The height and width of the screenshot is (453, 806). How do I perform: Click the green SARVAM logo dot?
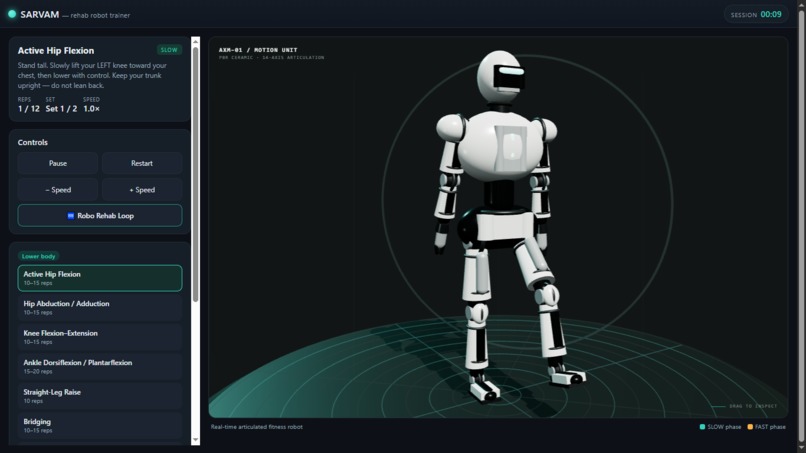point(12,14)
